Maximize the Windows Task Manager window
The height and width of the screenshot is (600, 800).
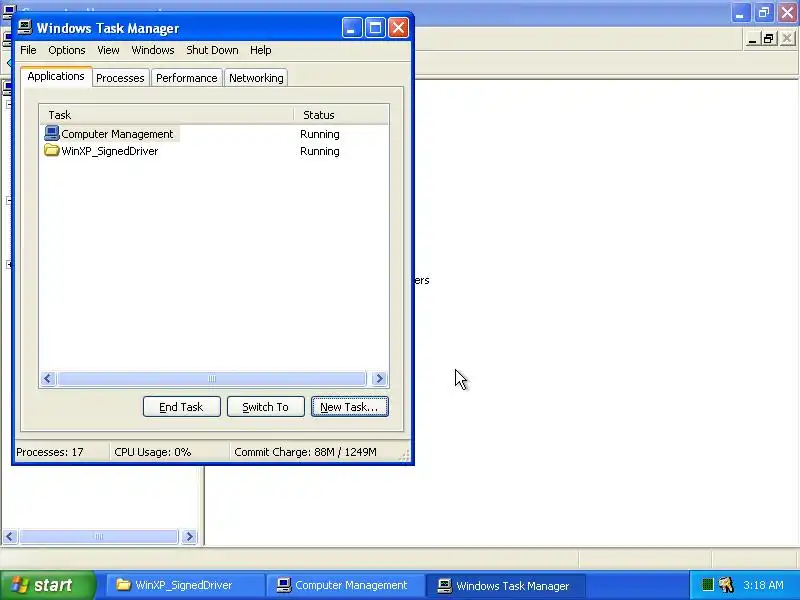pos(375,28)
